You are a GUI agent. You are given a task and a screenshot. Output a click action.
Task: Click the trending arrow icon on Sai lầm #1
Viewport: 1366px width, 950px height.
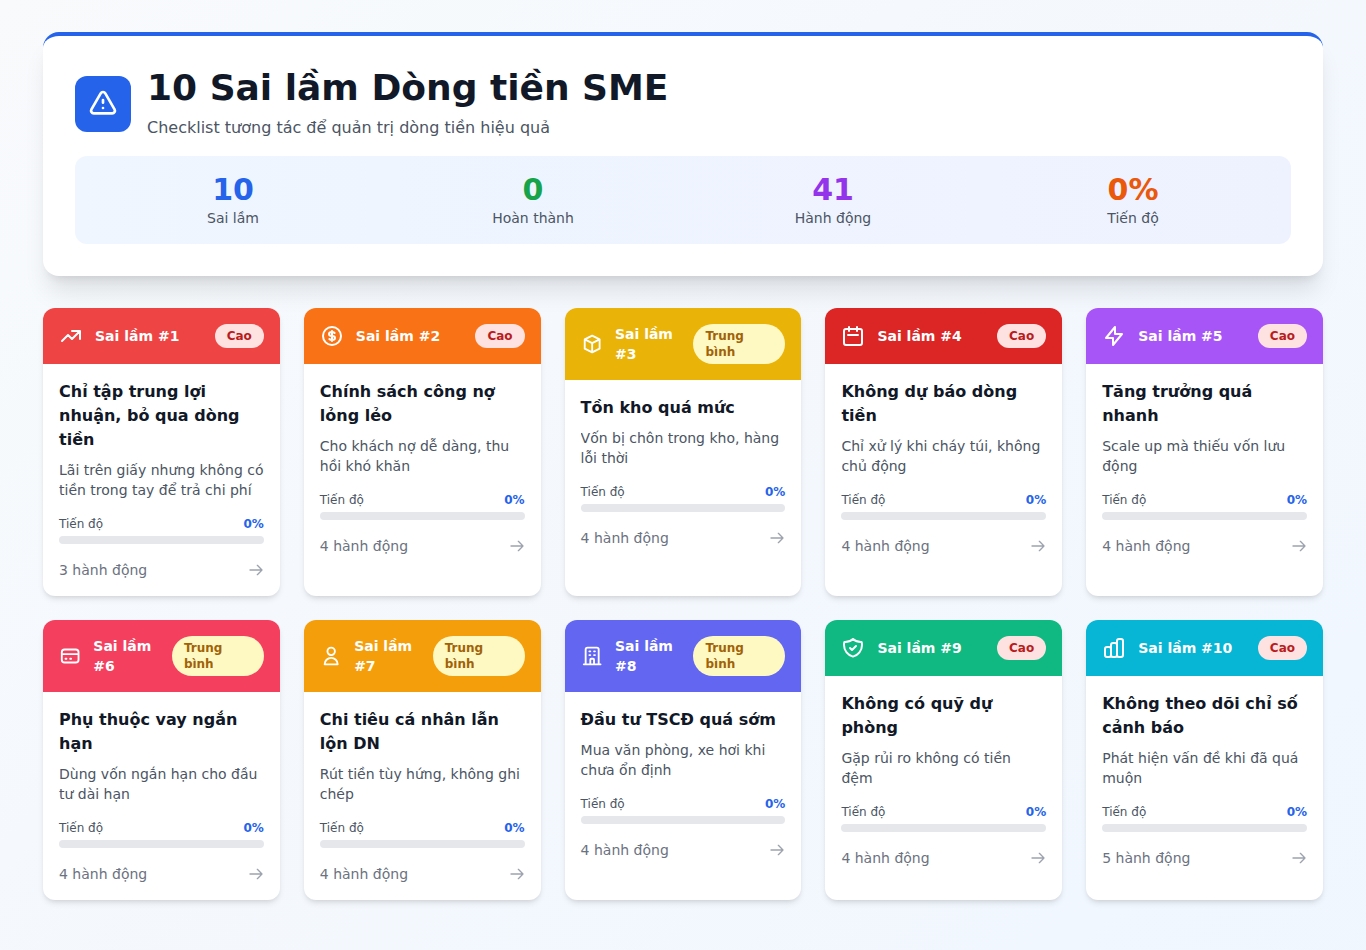point(71,336)
